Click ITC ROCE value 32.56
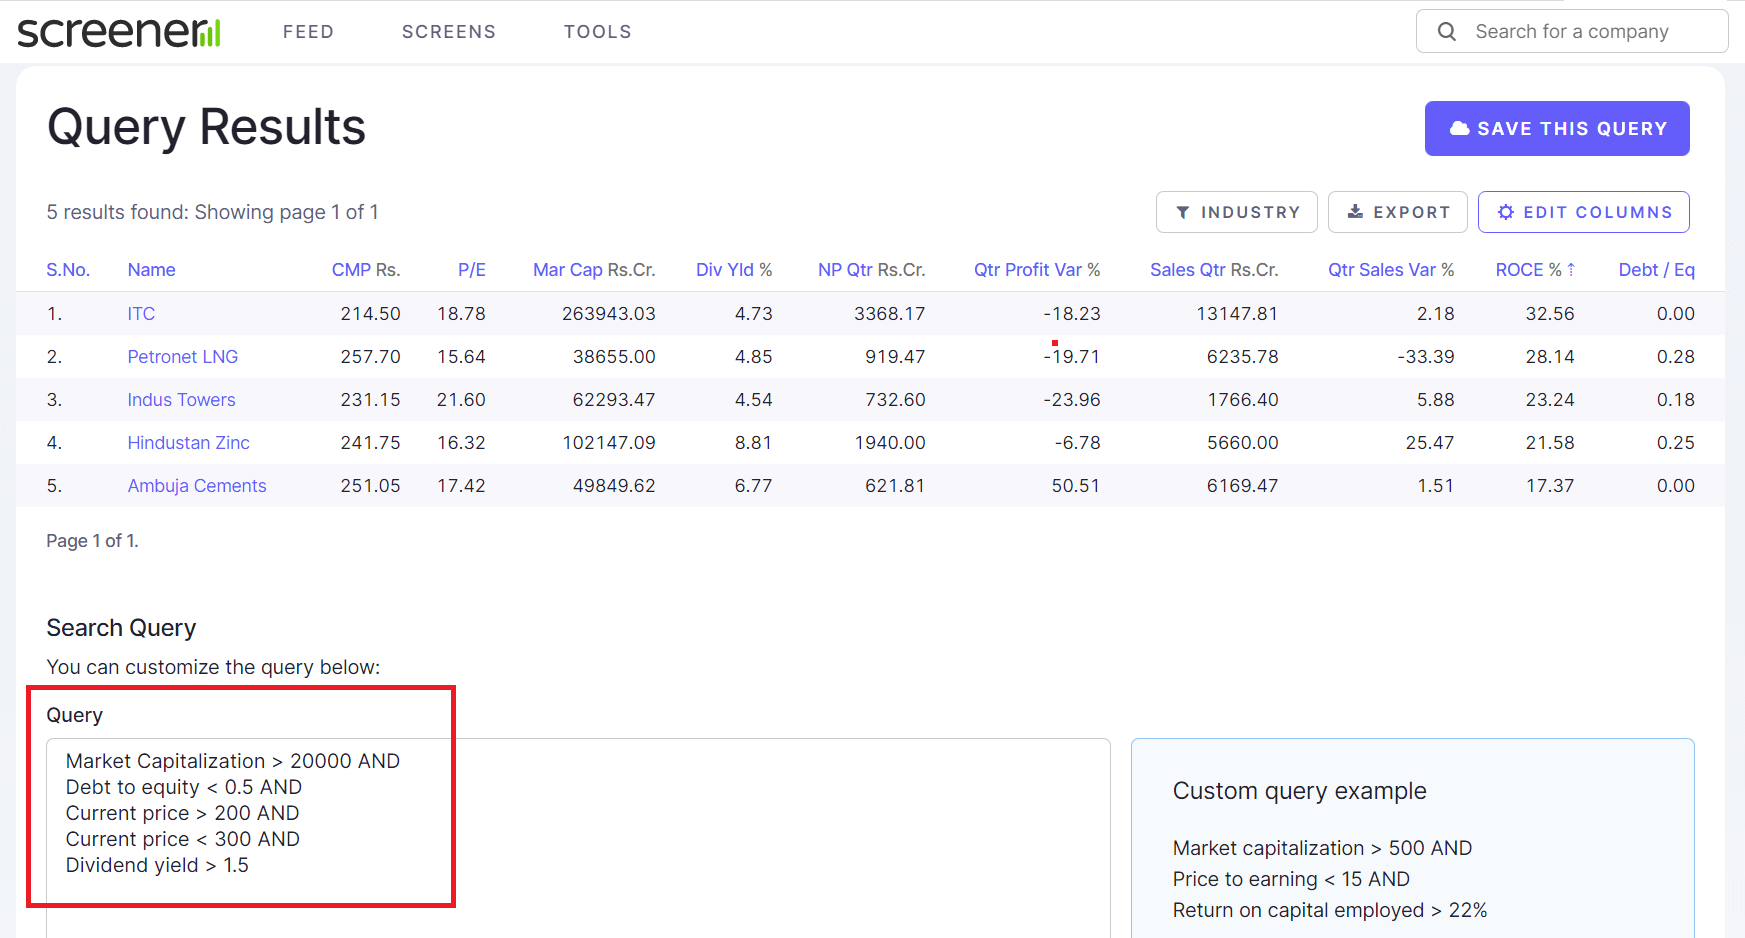The width and height of the screenshot is (1745, 938). (x=1550, y=314)
